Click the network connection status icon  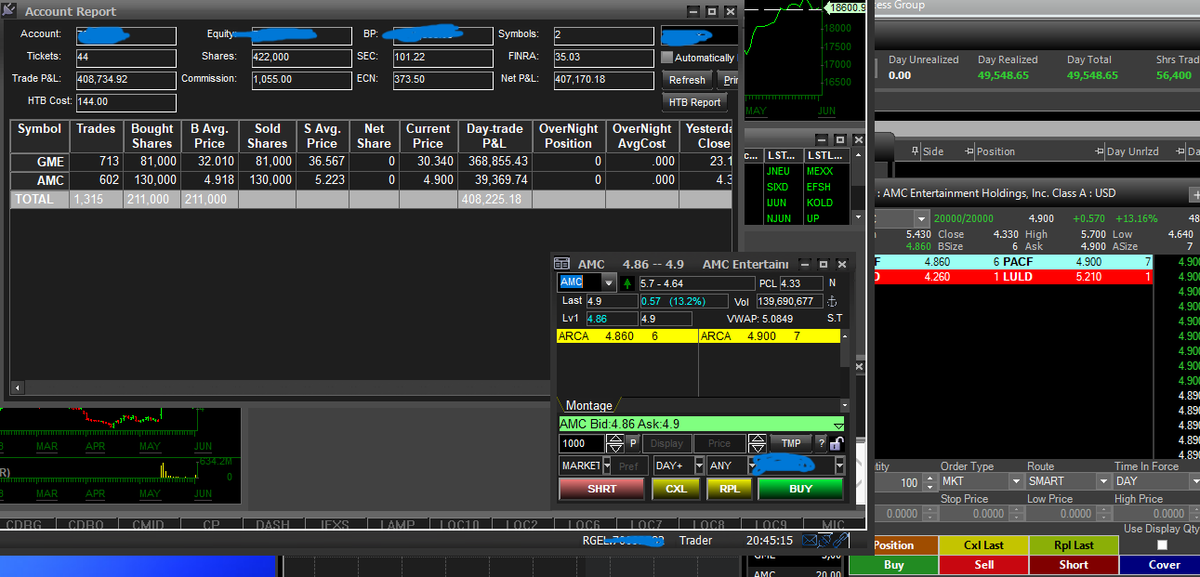point(826,540)
